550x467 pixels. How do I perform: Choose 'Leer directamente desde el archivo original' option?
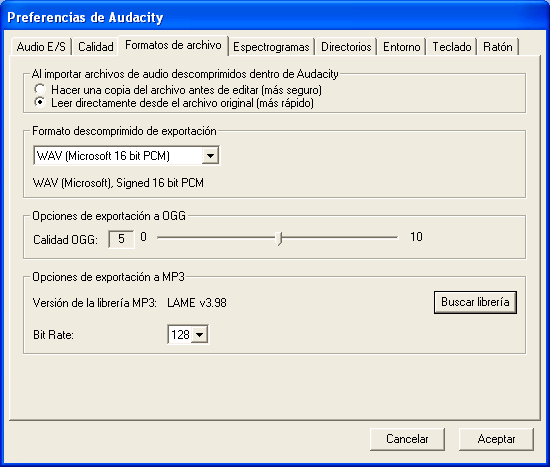click(40, 102)
